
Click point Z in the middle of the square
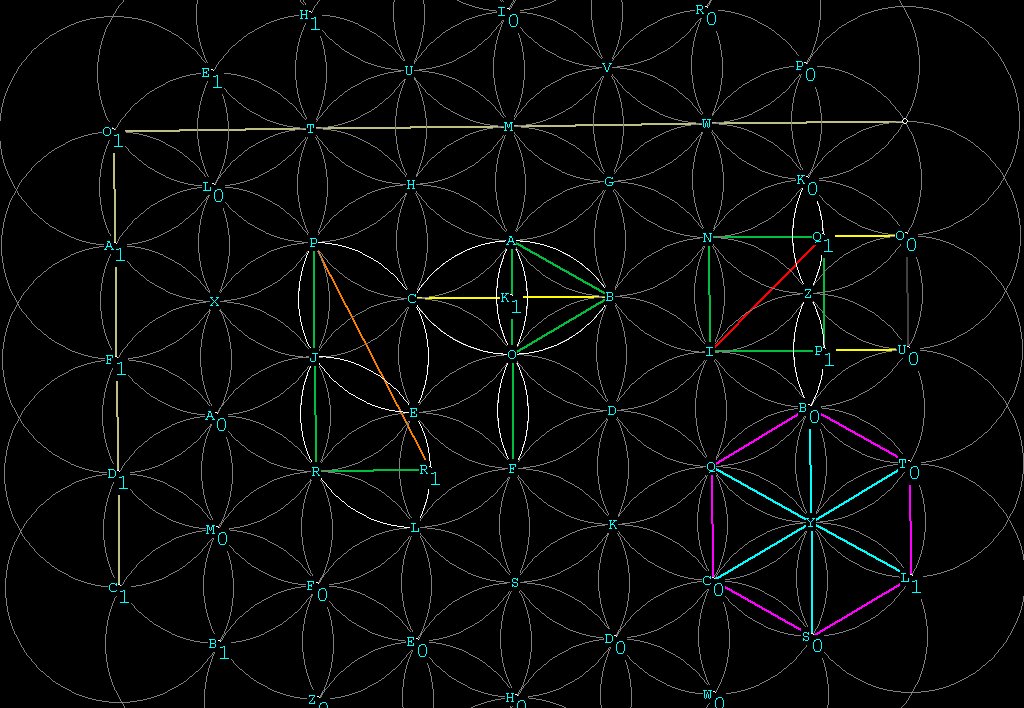(808, 294)
